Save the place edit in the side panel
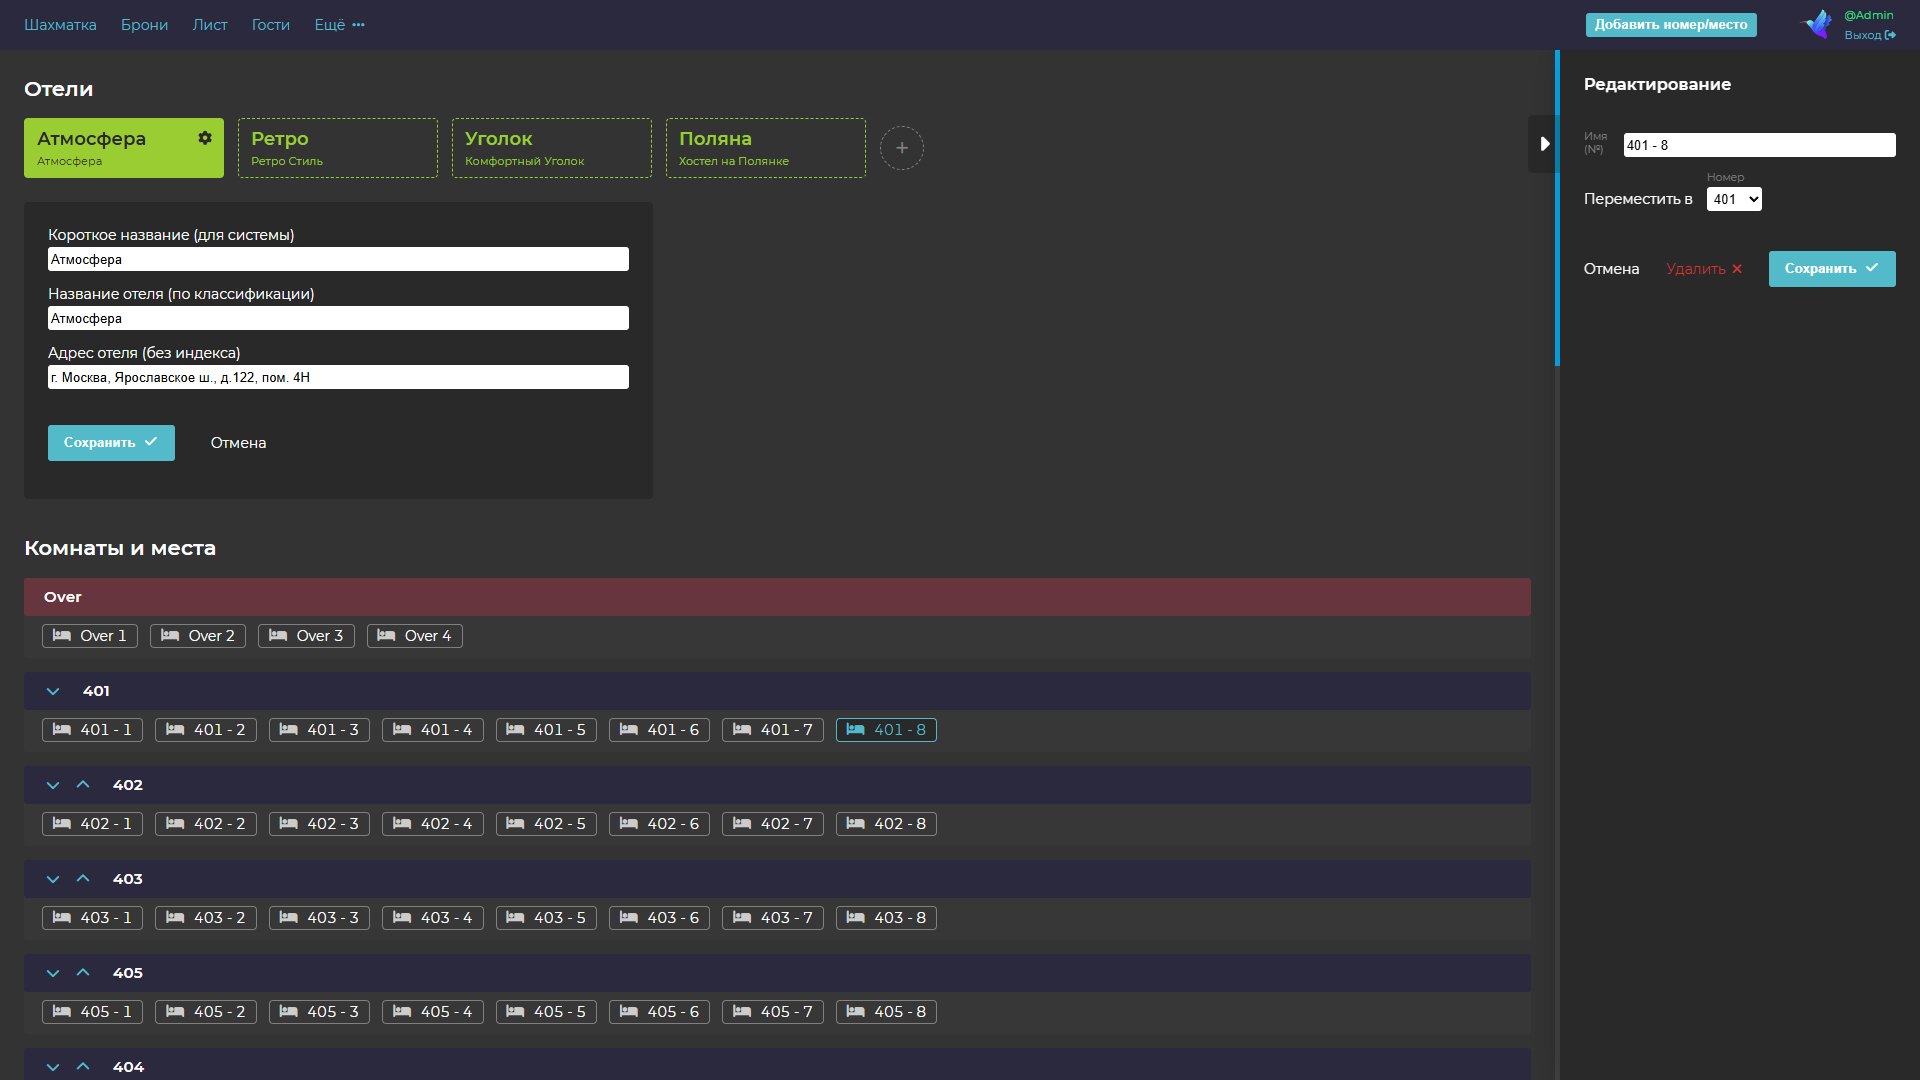The image size is (1920, 1080). coord(1832,269)
